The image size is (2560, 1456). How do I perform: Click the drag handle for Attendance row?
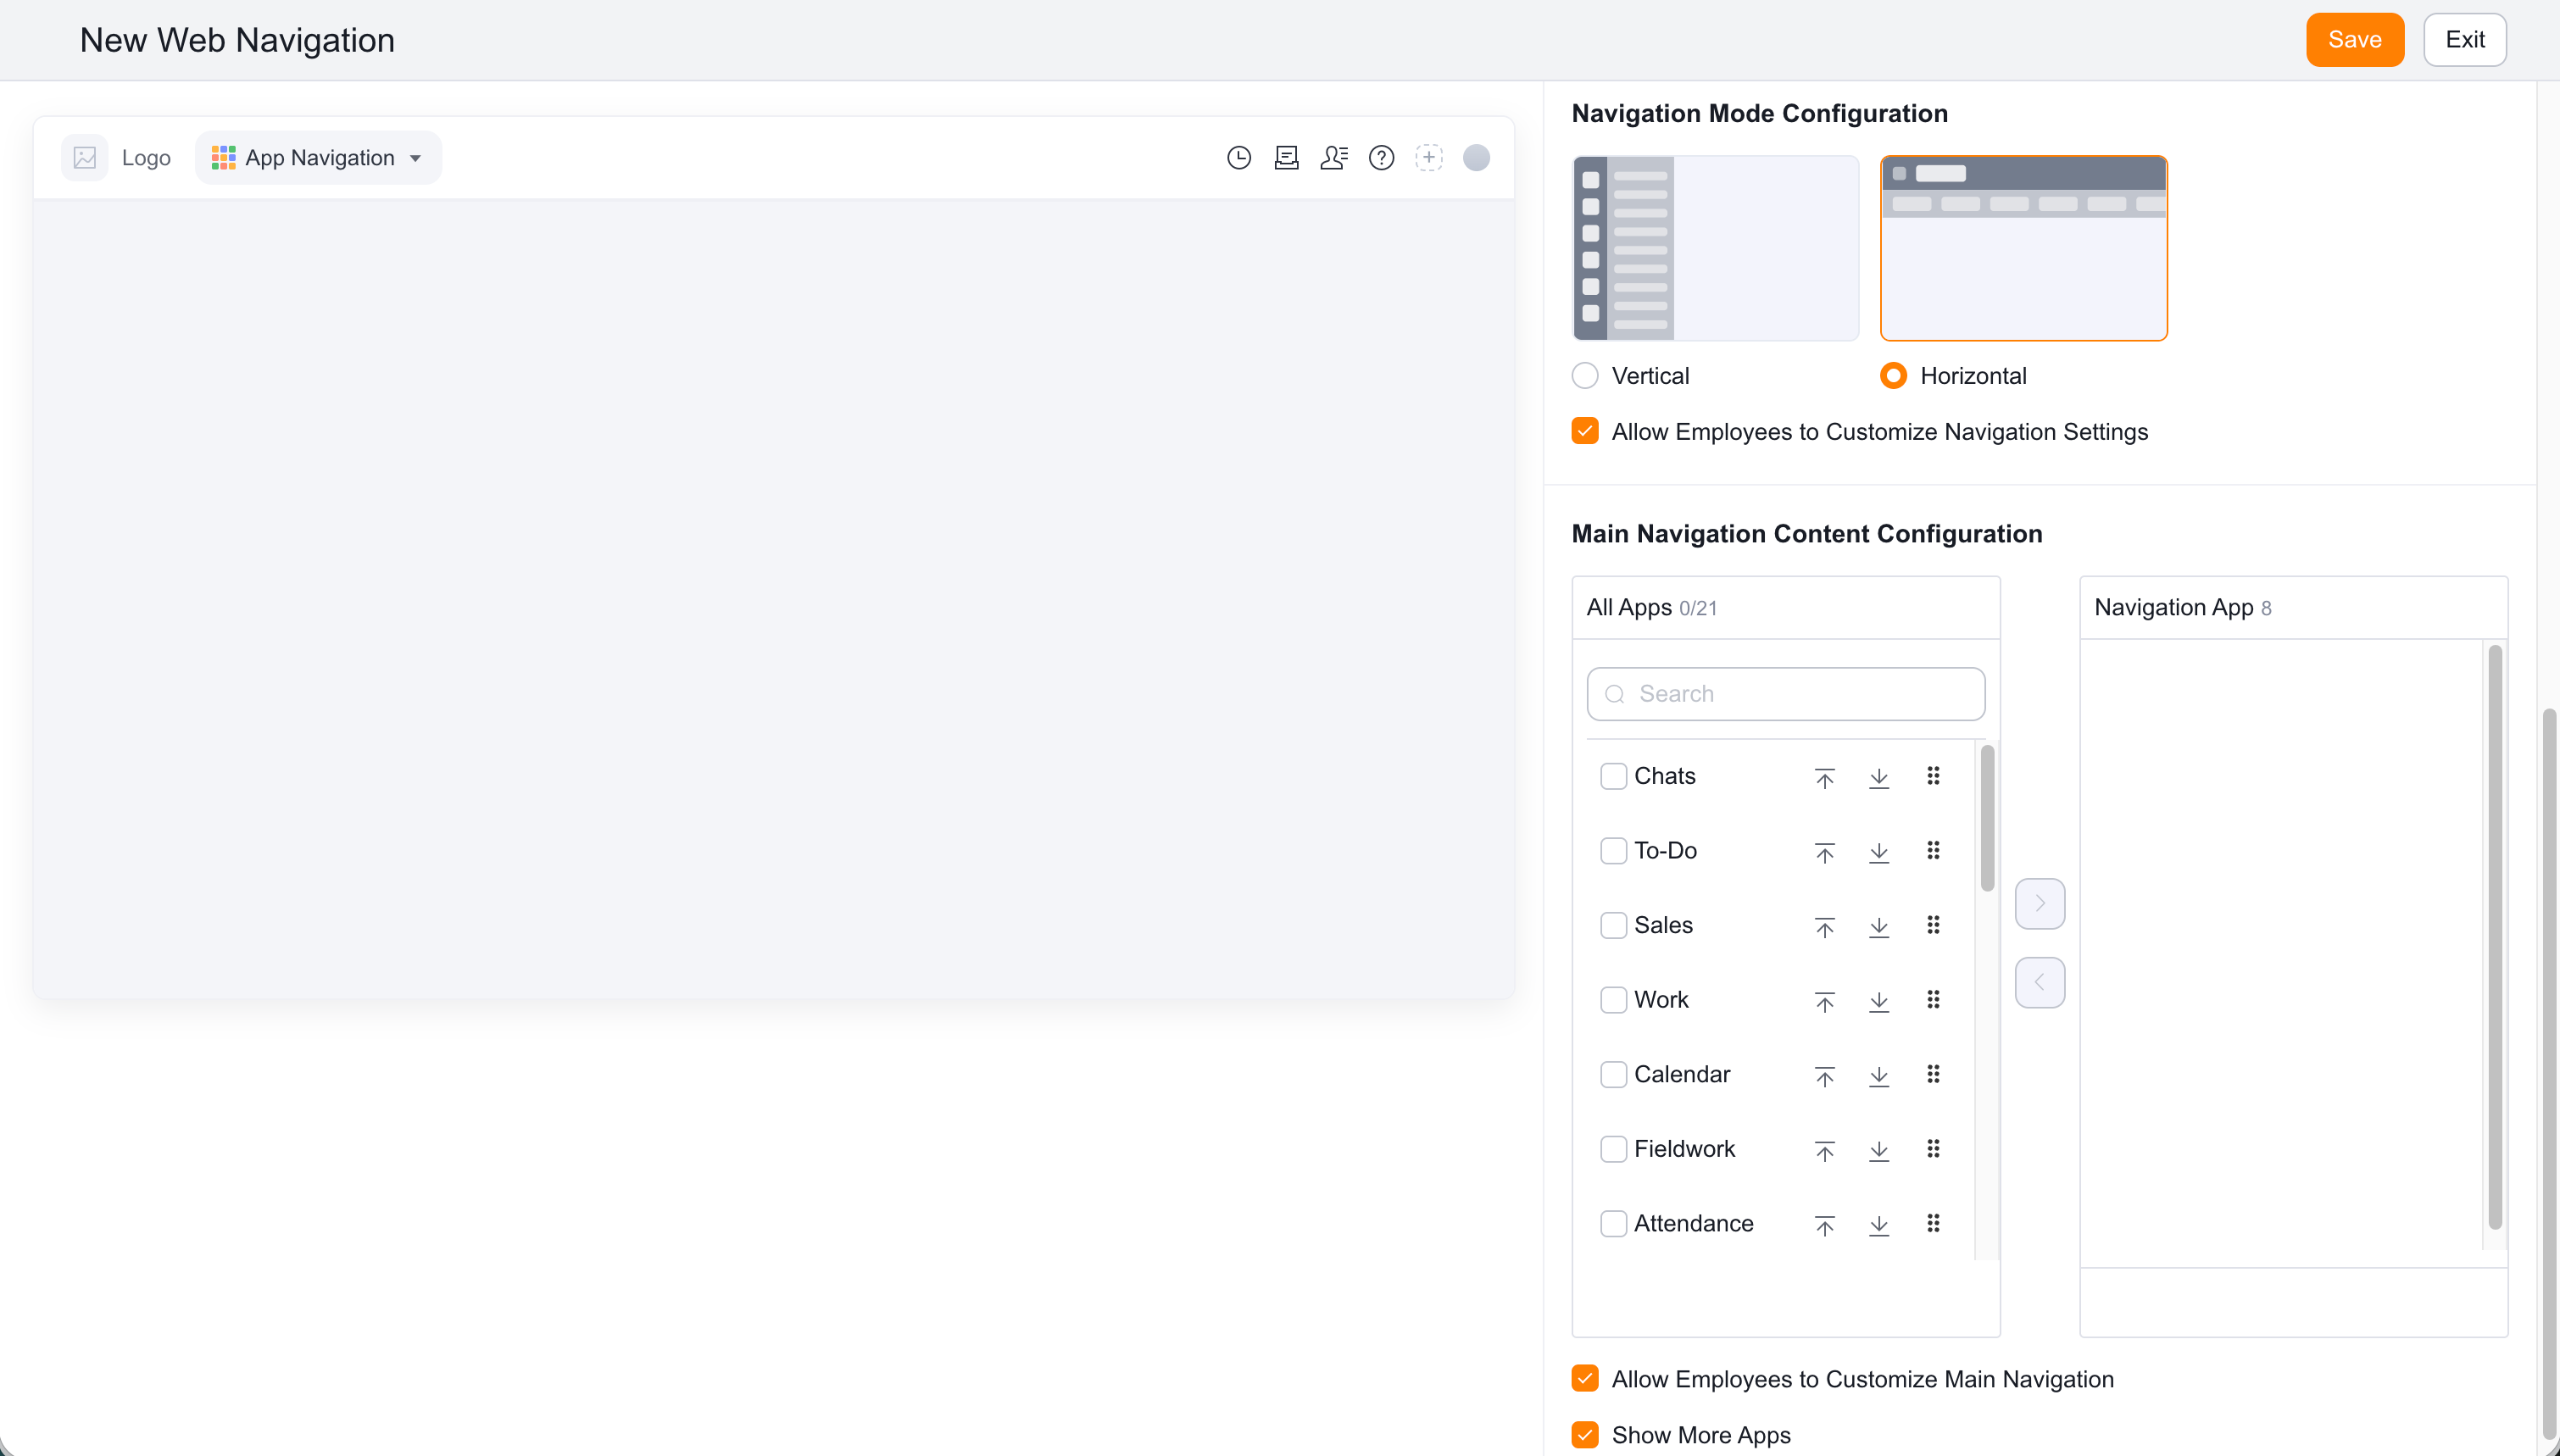point(1933,1224)
